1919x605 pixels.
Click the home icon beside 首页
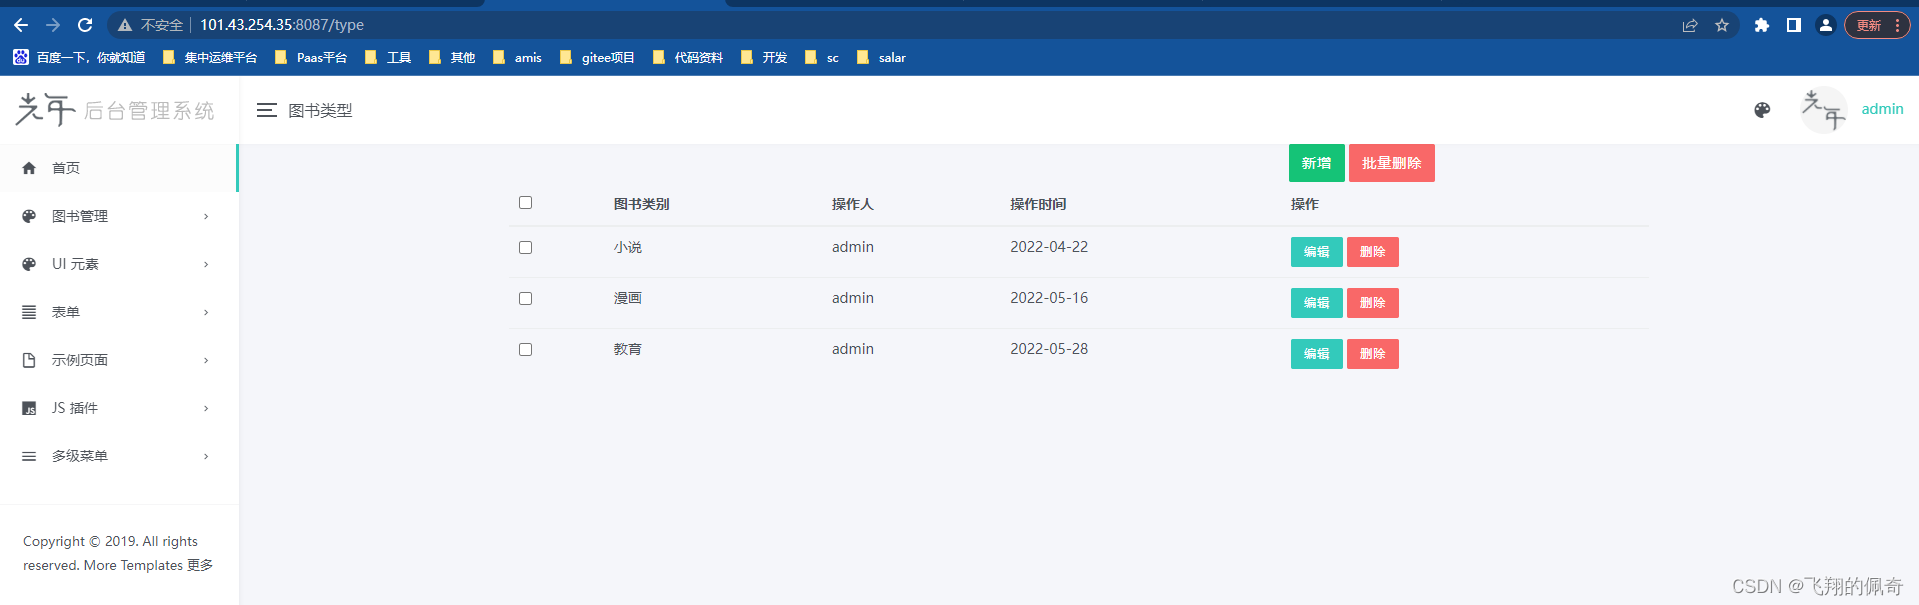pos(29,168)
